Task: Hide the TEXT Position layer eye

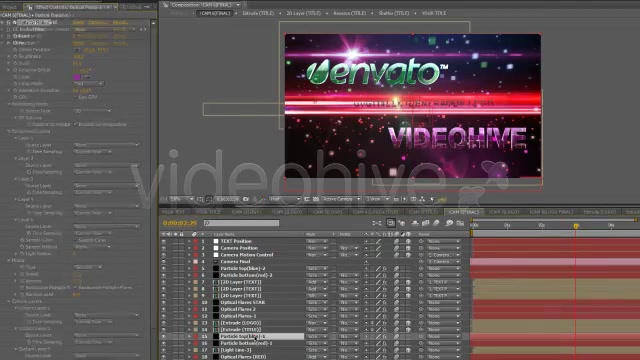Action: pyautogui.click(x=164, y=241)
